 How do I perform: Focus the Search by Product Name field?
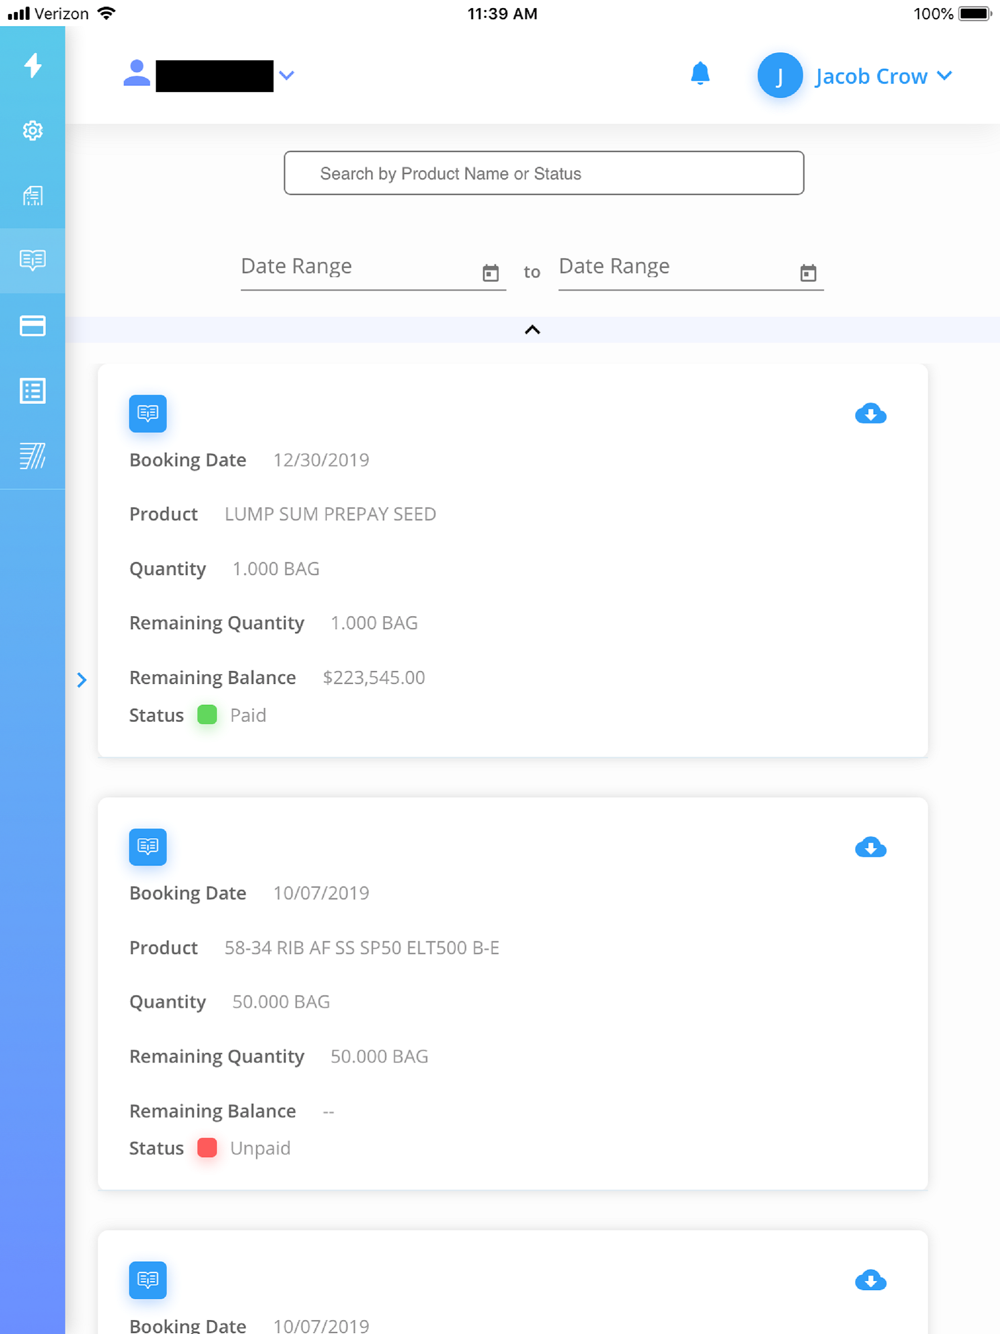pyautogui.click(x=544, y=173)
